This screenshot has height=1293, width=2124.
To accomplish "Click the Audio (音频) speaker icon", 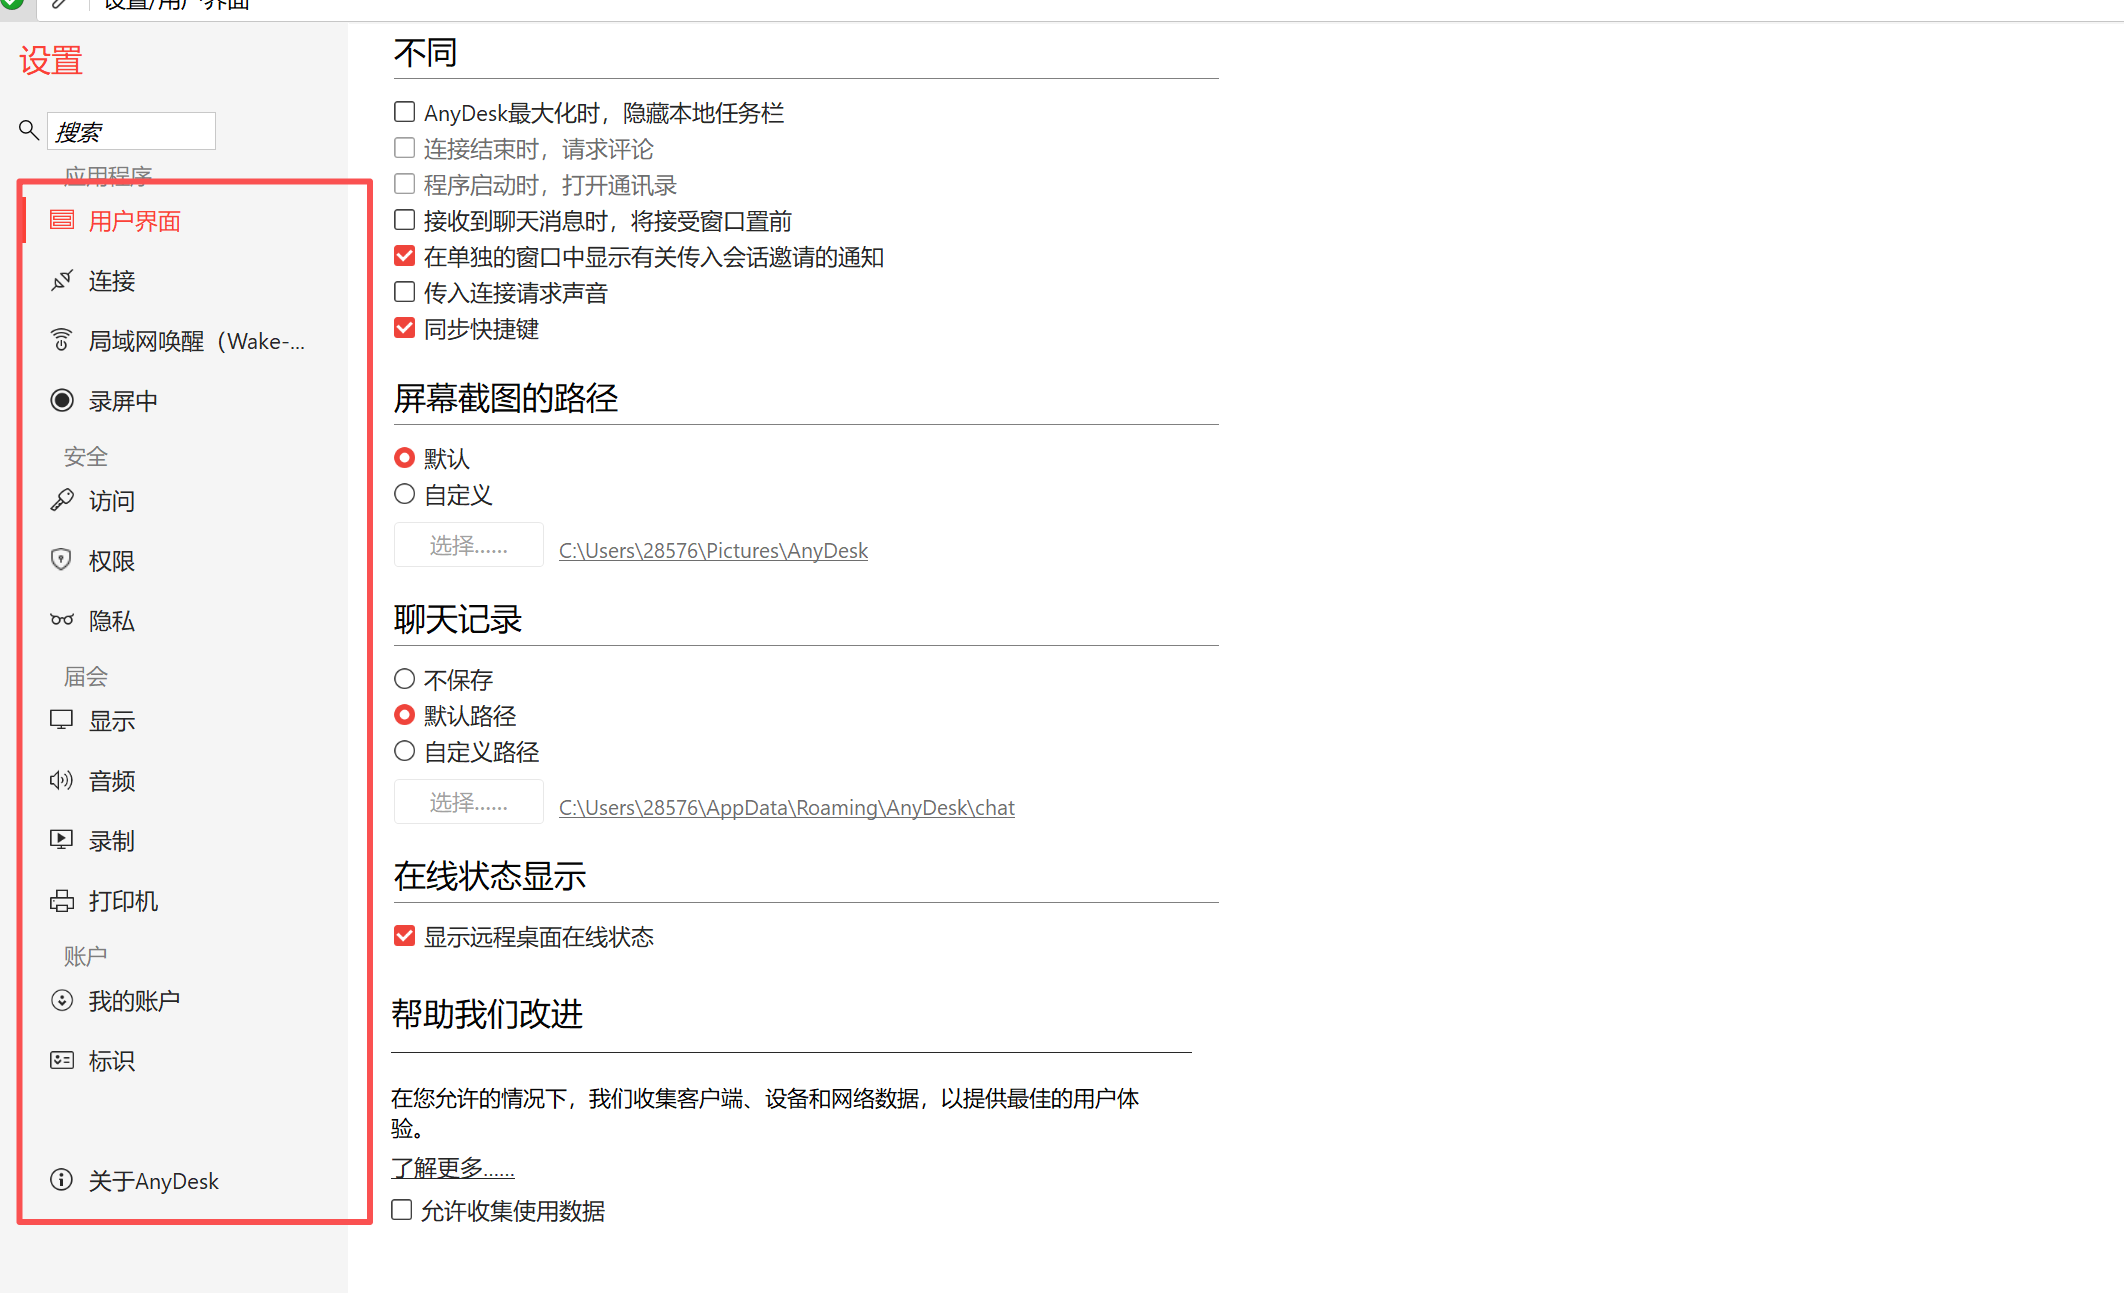I will pos(62,780).
